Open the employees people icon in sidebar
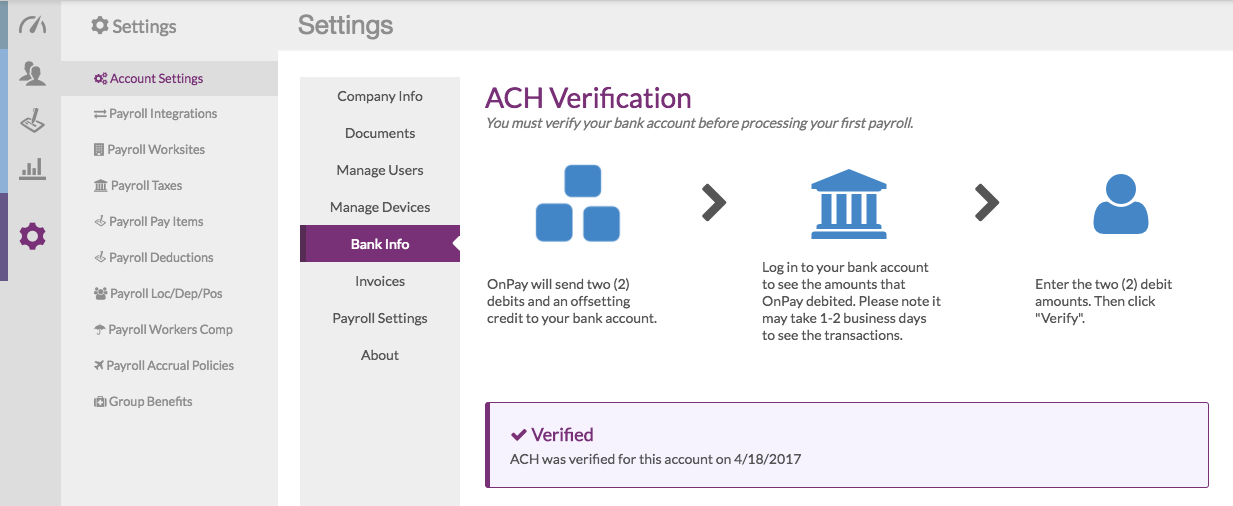 33,74
